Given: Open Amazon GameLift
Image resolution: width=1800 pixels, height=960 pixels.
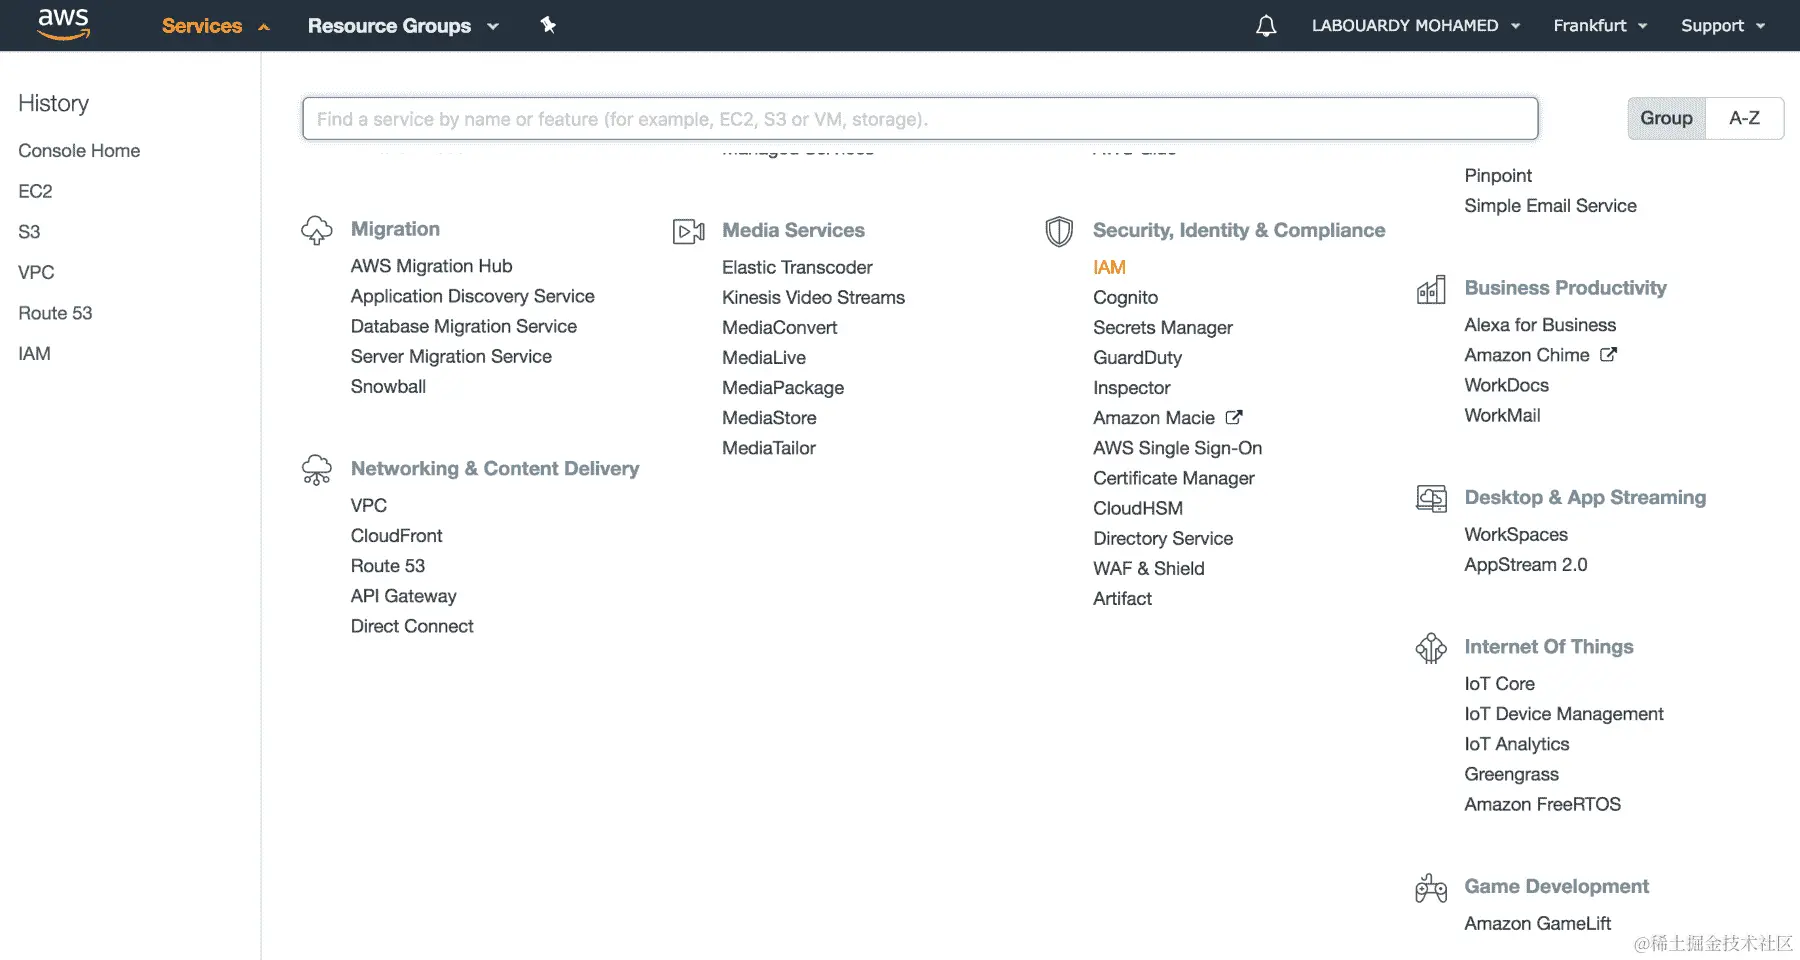Looking at the screenshot, I should pyautogui.click(x=1537, y=923).
